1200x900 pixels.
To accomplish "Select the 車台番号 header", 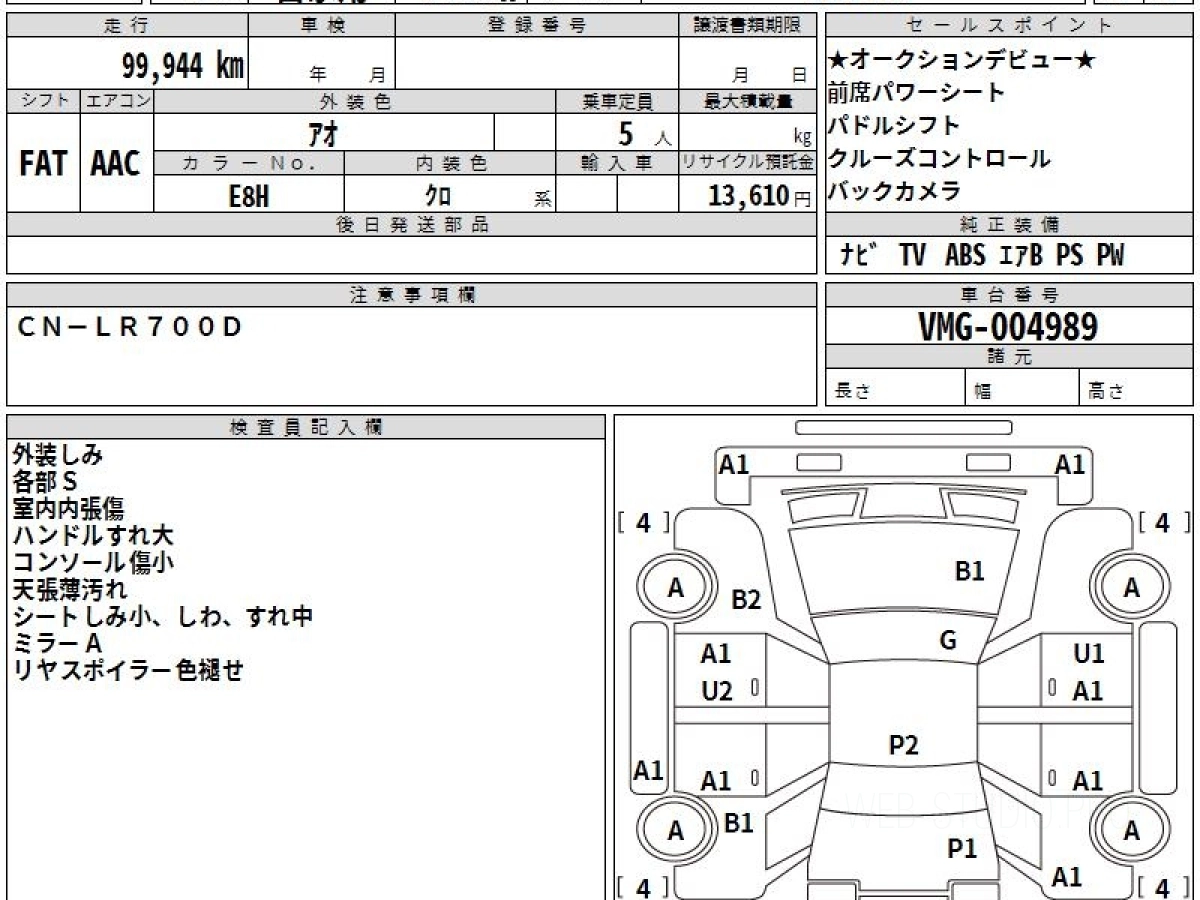I will click(1010, 295).
